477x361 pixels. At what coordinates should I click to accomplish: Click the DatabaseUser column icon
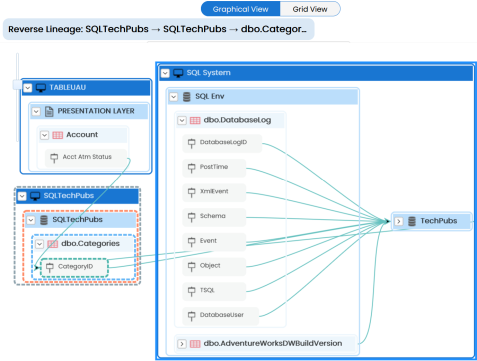(192, 316)
